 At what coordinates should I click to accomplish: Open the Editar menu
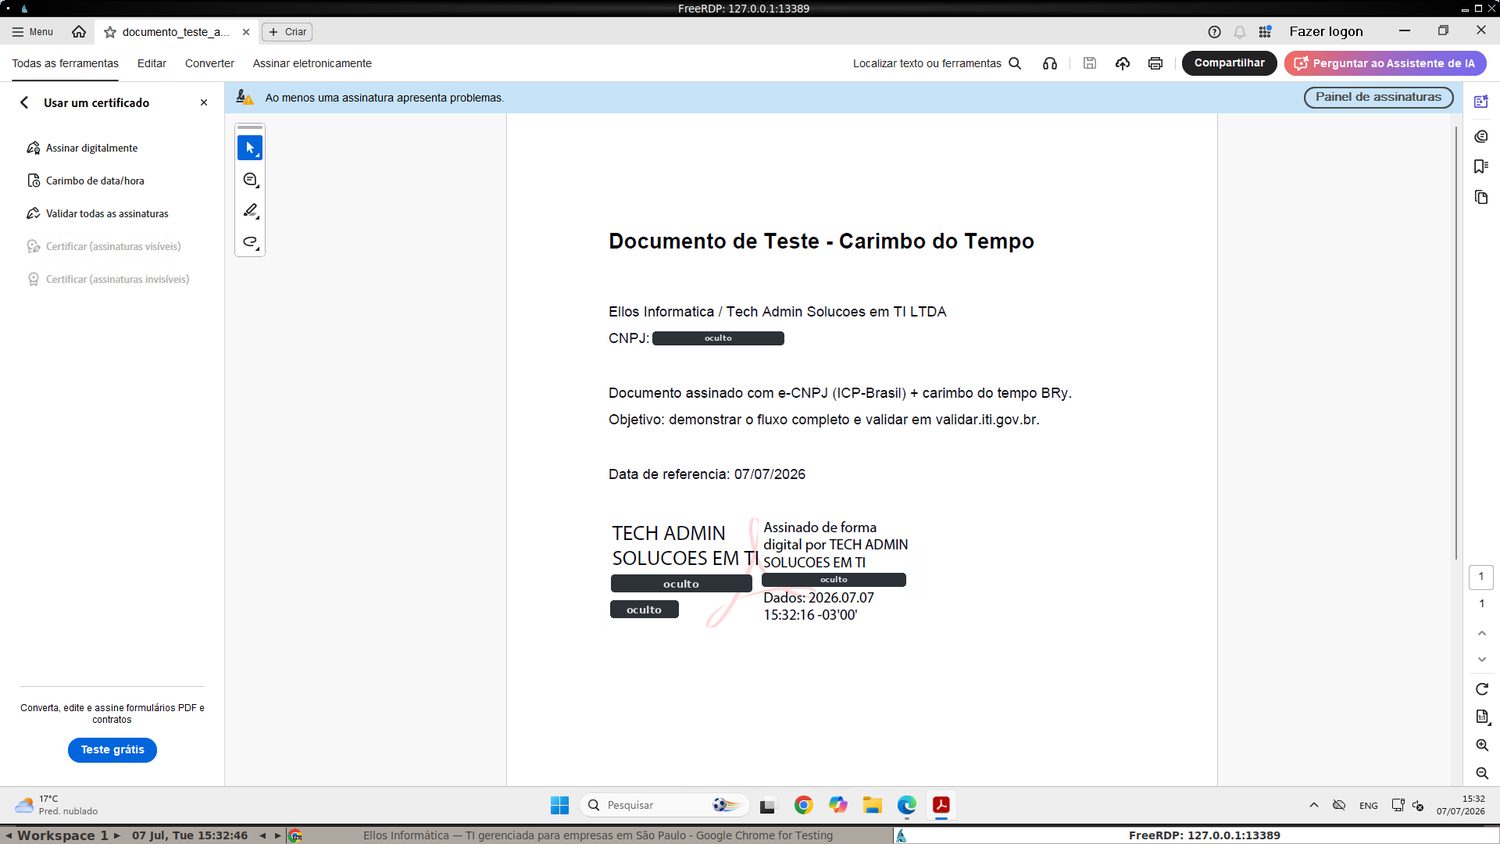tap(152, 63)
